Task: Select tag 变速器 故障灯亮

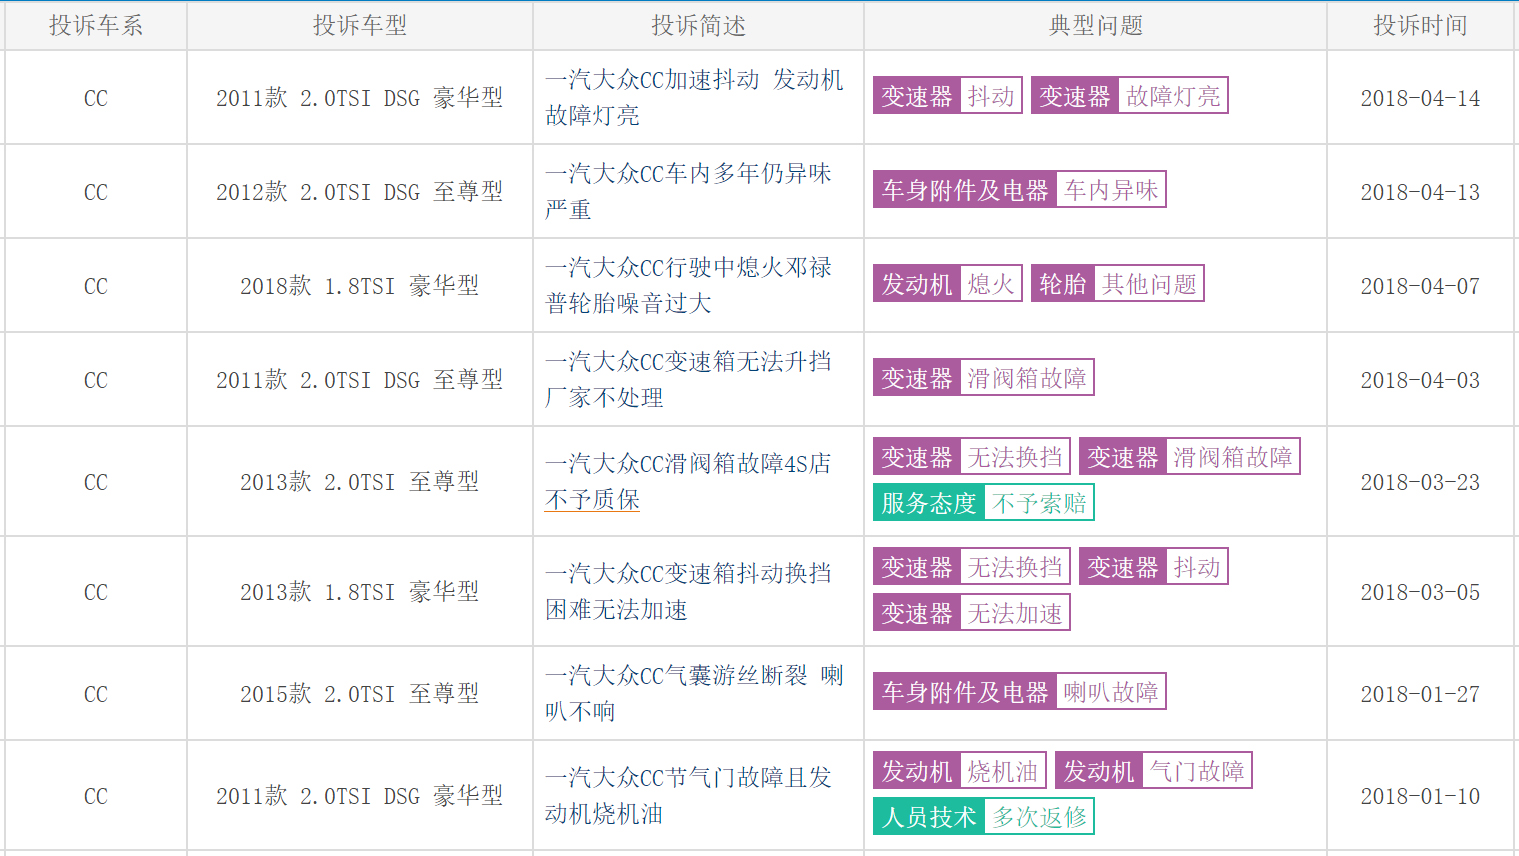Action: 1130,96
